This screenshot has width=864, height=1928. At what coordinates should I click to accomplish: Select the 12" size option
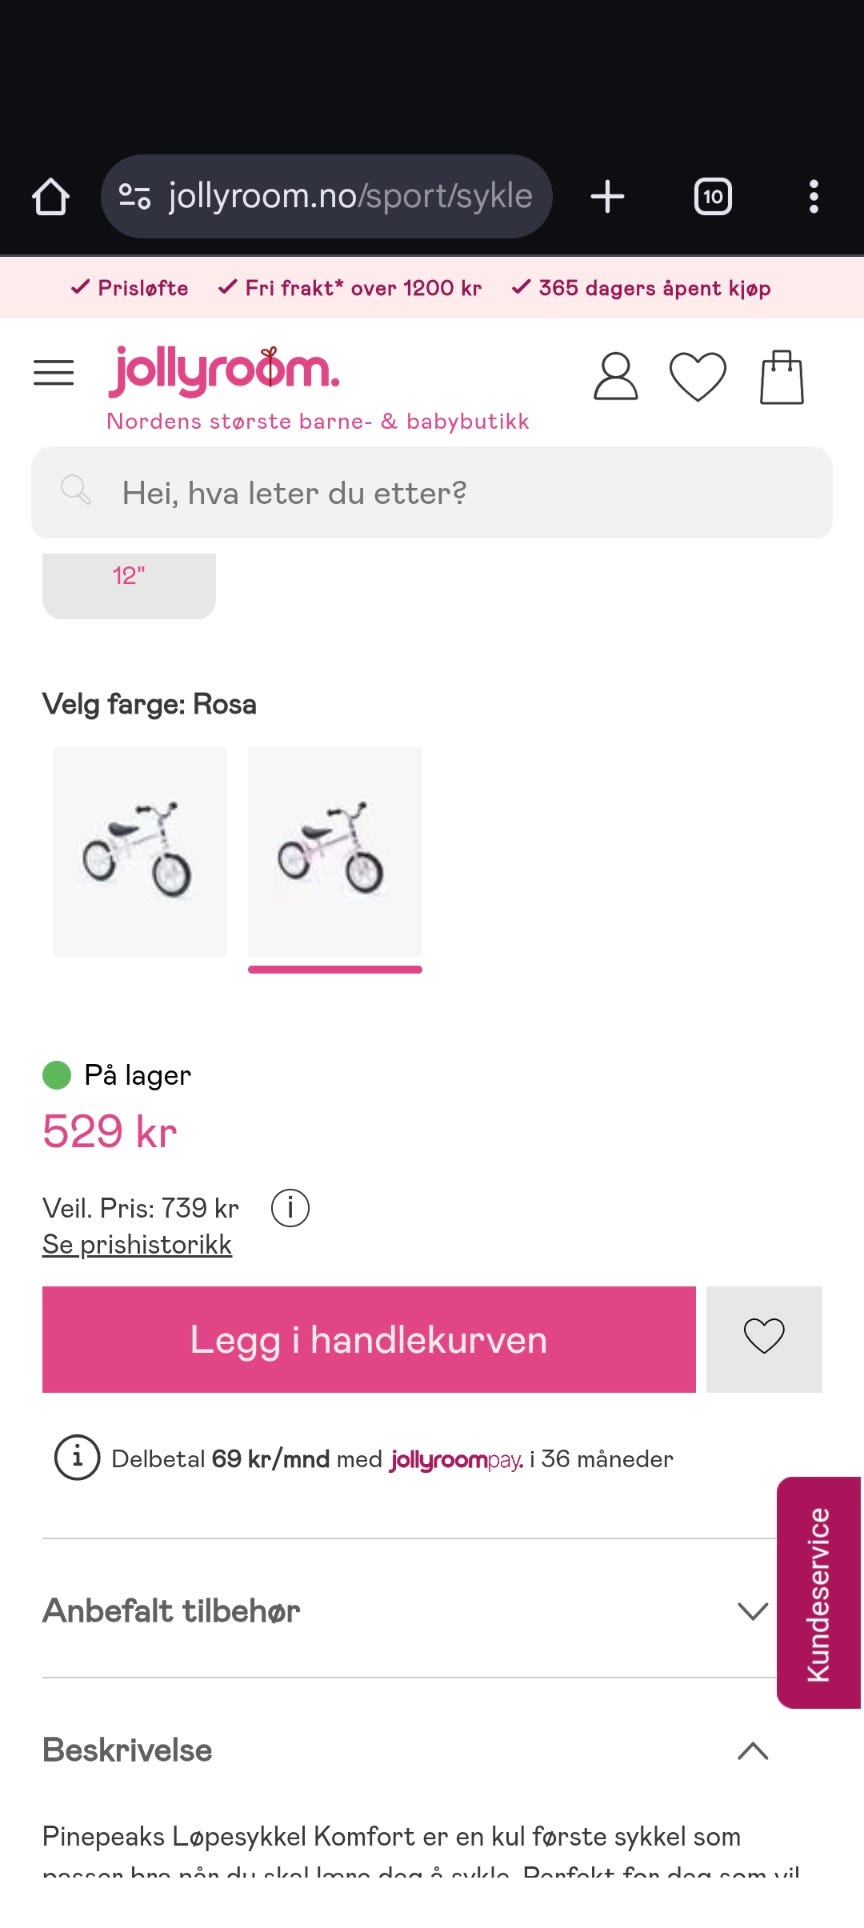(129, 585)
